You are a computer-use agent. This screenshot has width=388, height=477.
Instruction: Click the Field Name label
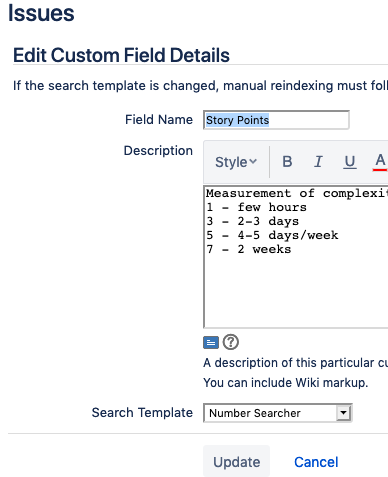(x=159, y=119)
